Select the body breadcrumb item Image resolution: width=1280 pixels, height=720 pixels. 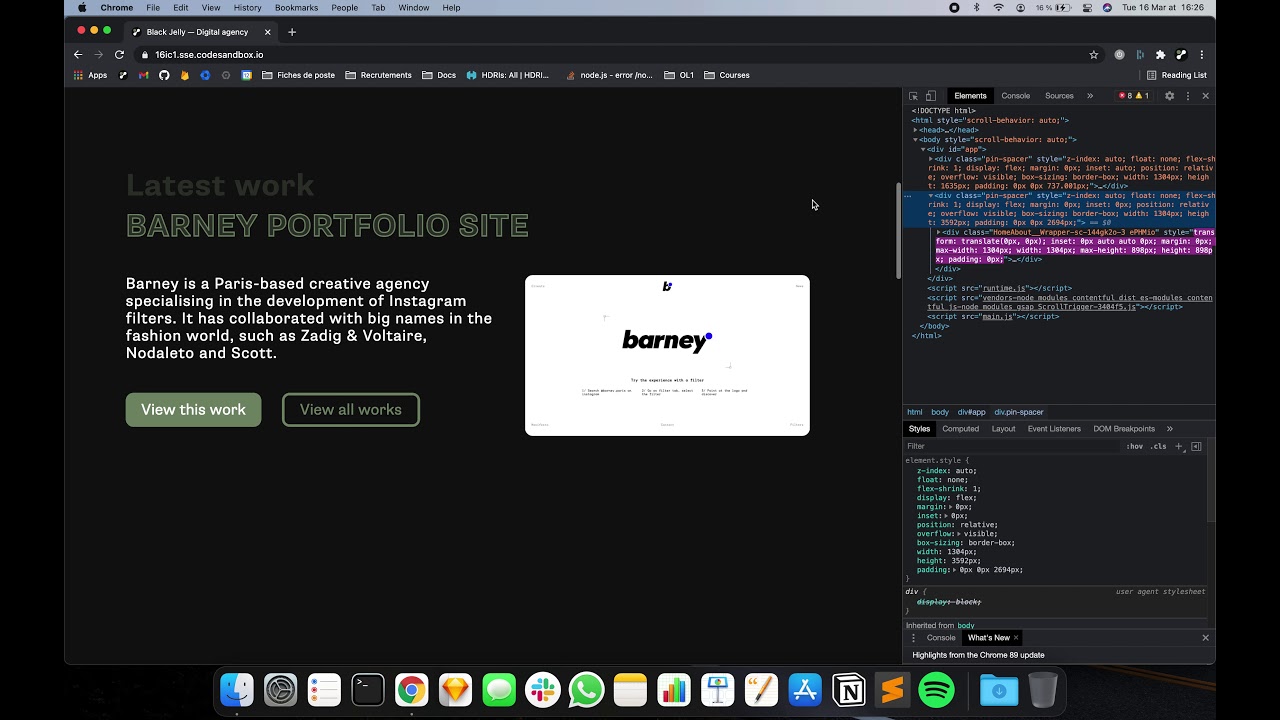940,412
